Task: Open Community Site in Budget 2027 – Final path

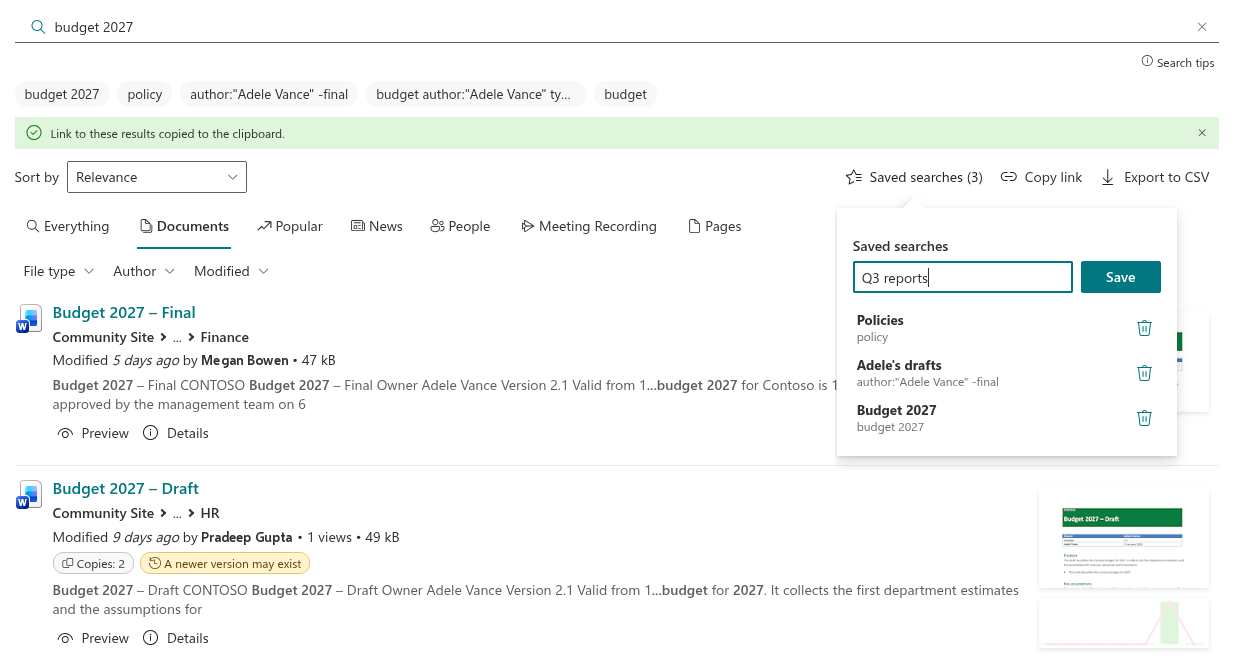Action: [x=103, y=337]
